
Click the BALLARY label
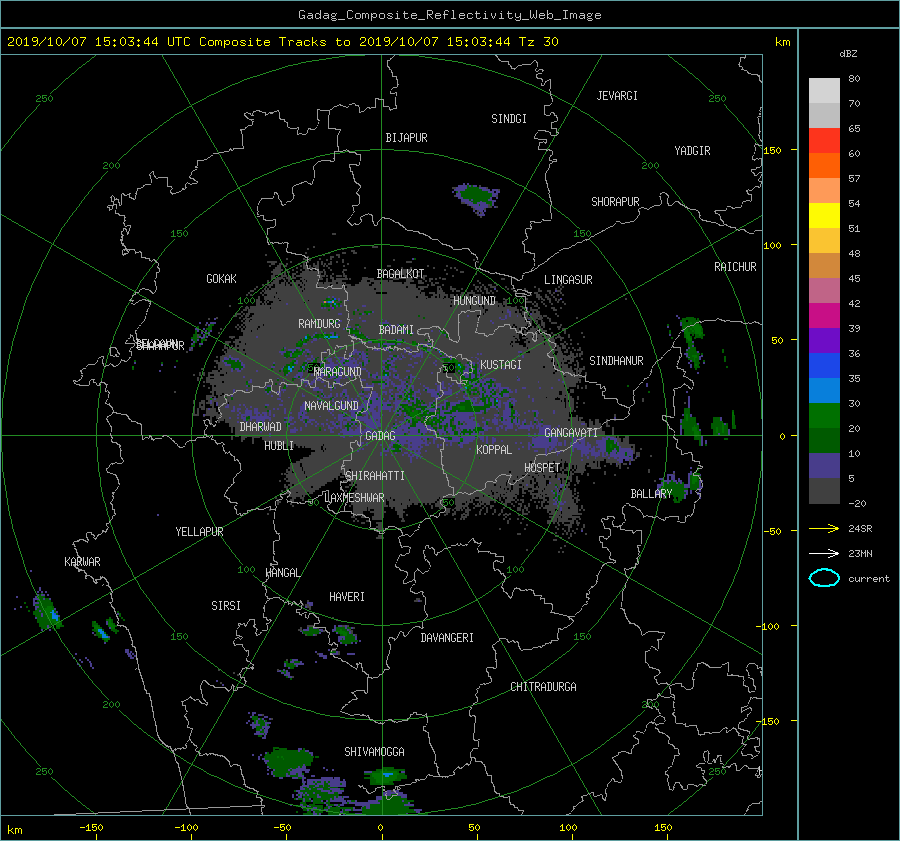[651, 494]
